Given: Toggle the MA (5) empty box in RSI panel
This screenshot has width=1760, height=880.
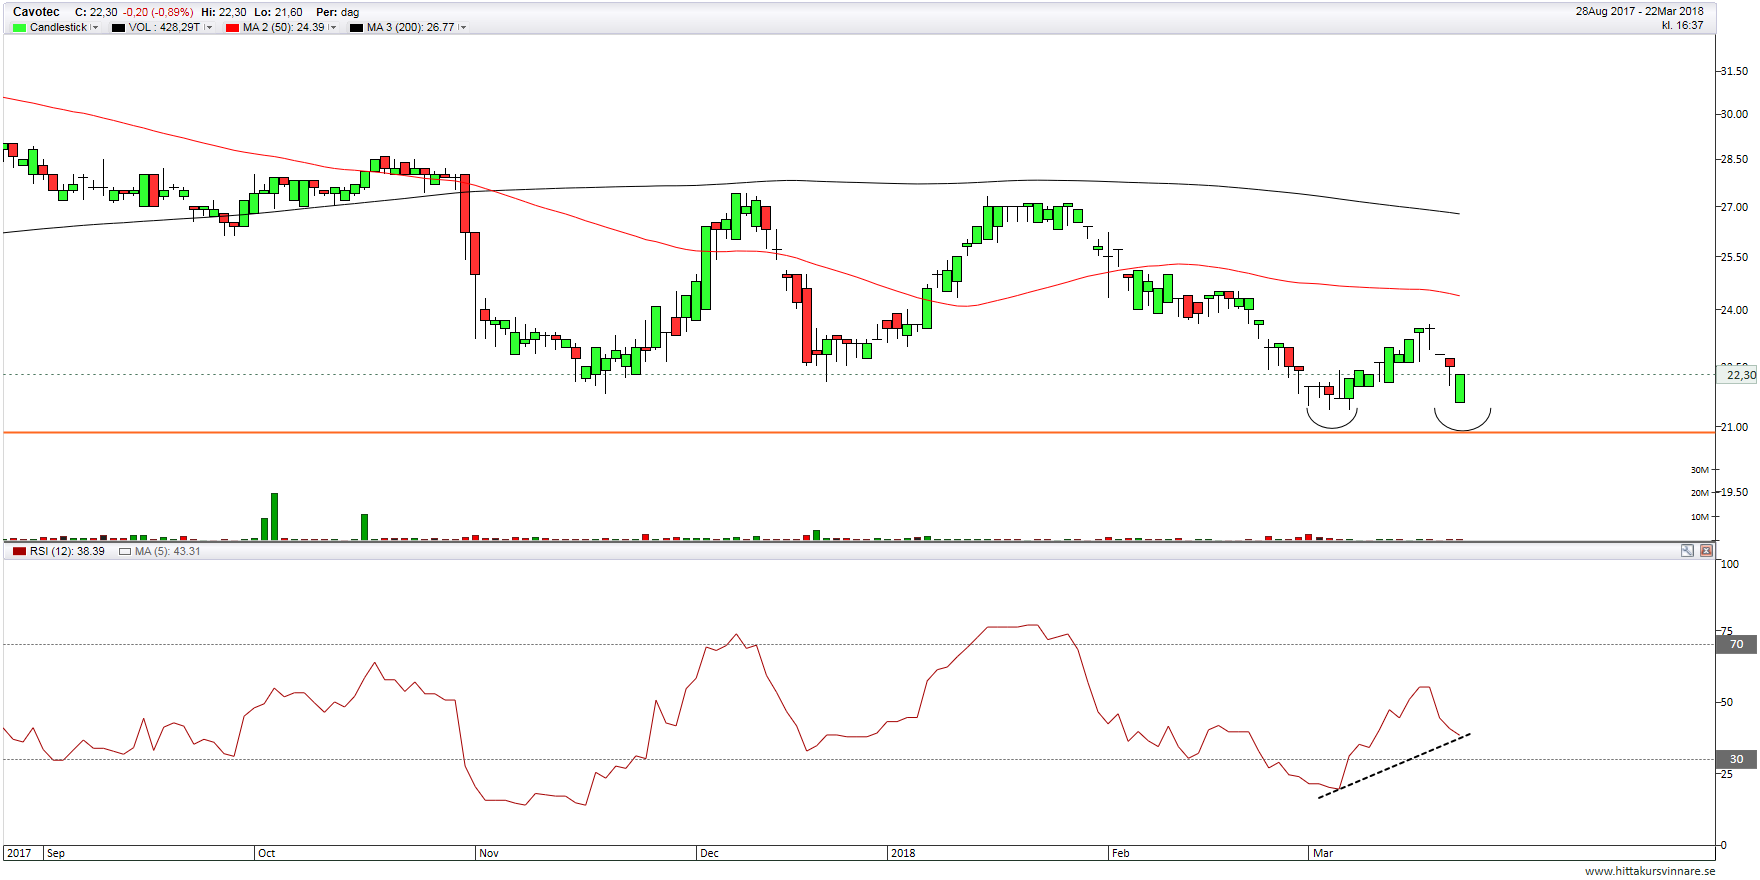Looking at the screenshot, I should [125, 552].
